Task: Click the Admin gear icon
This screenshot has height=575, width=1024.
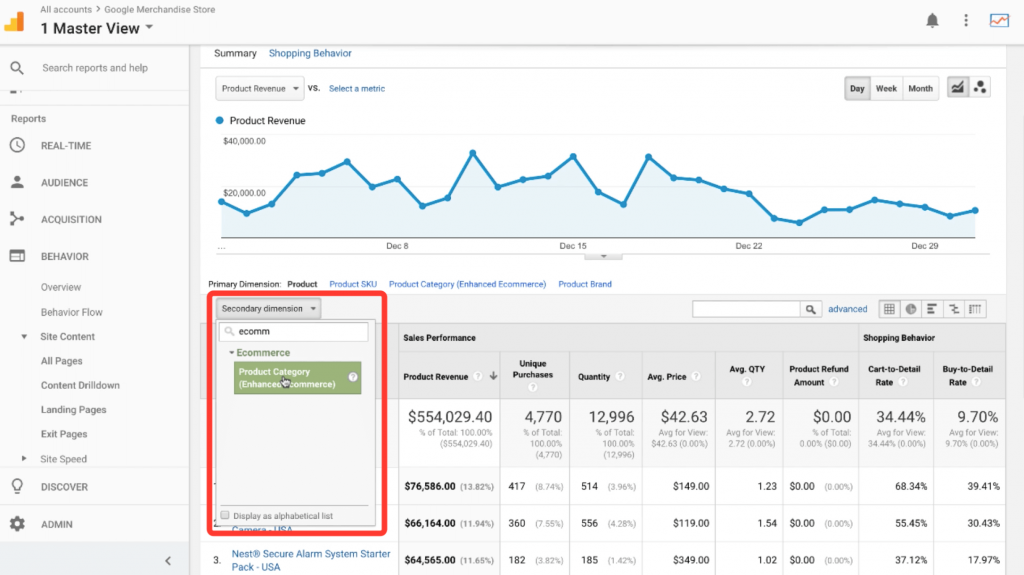Action: (x=18, y=524)
